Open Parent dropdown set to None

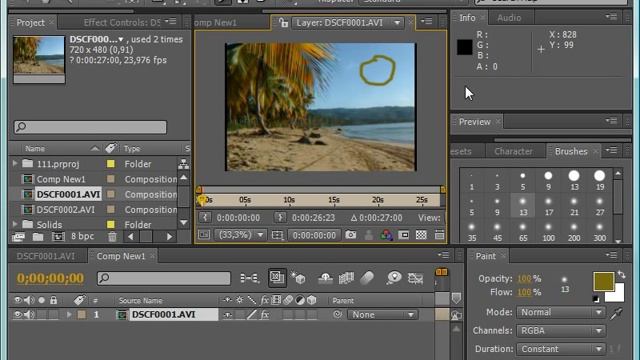point(383,315)
